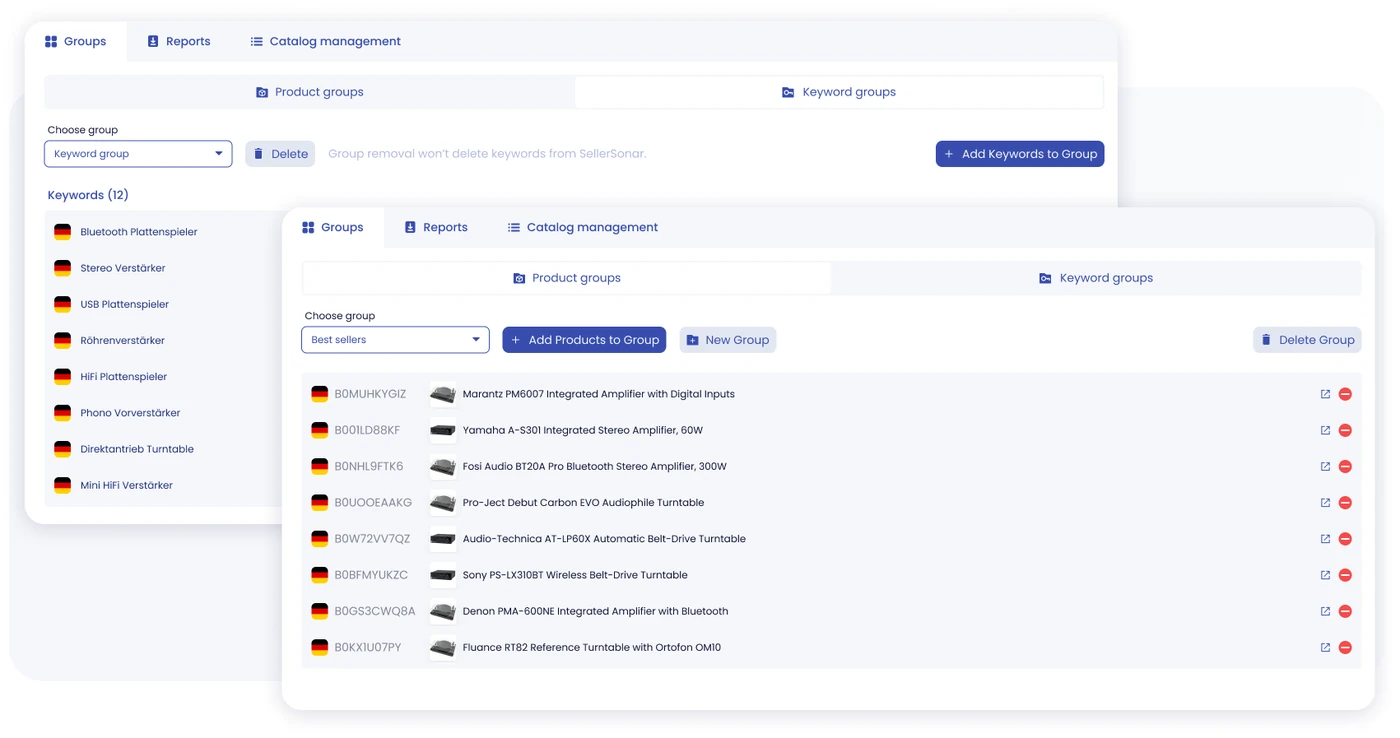Click Stereo Verstärker keyword
The image size is (1400, 738).
click(x=123, y=268)
